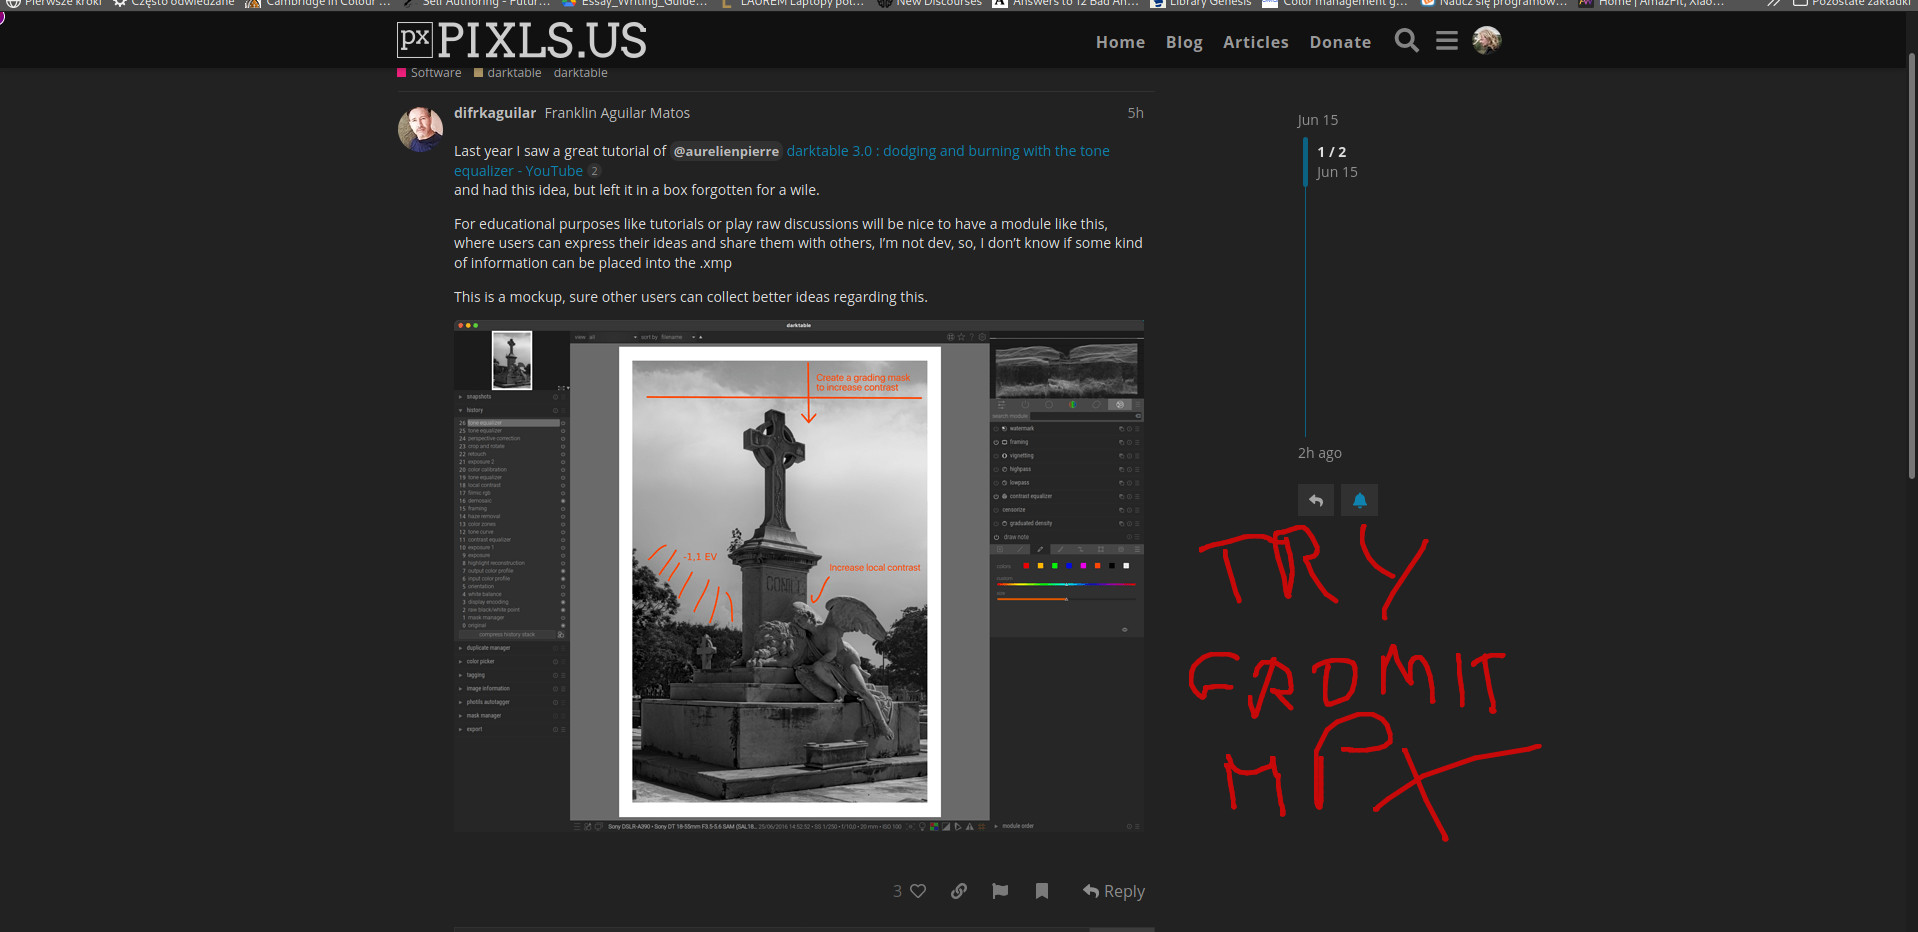Screen dimensions: 1918x932
Task: Click the PIXLS.US site logo
Action: [x=522, y=41]
